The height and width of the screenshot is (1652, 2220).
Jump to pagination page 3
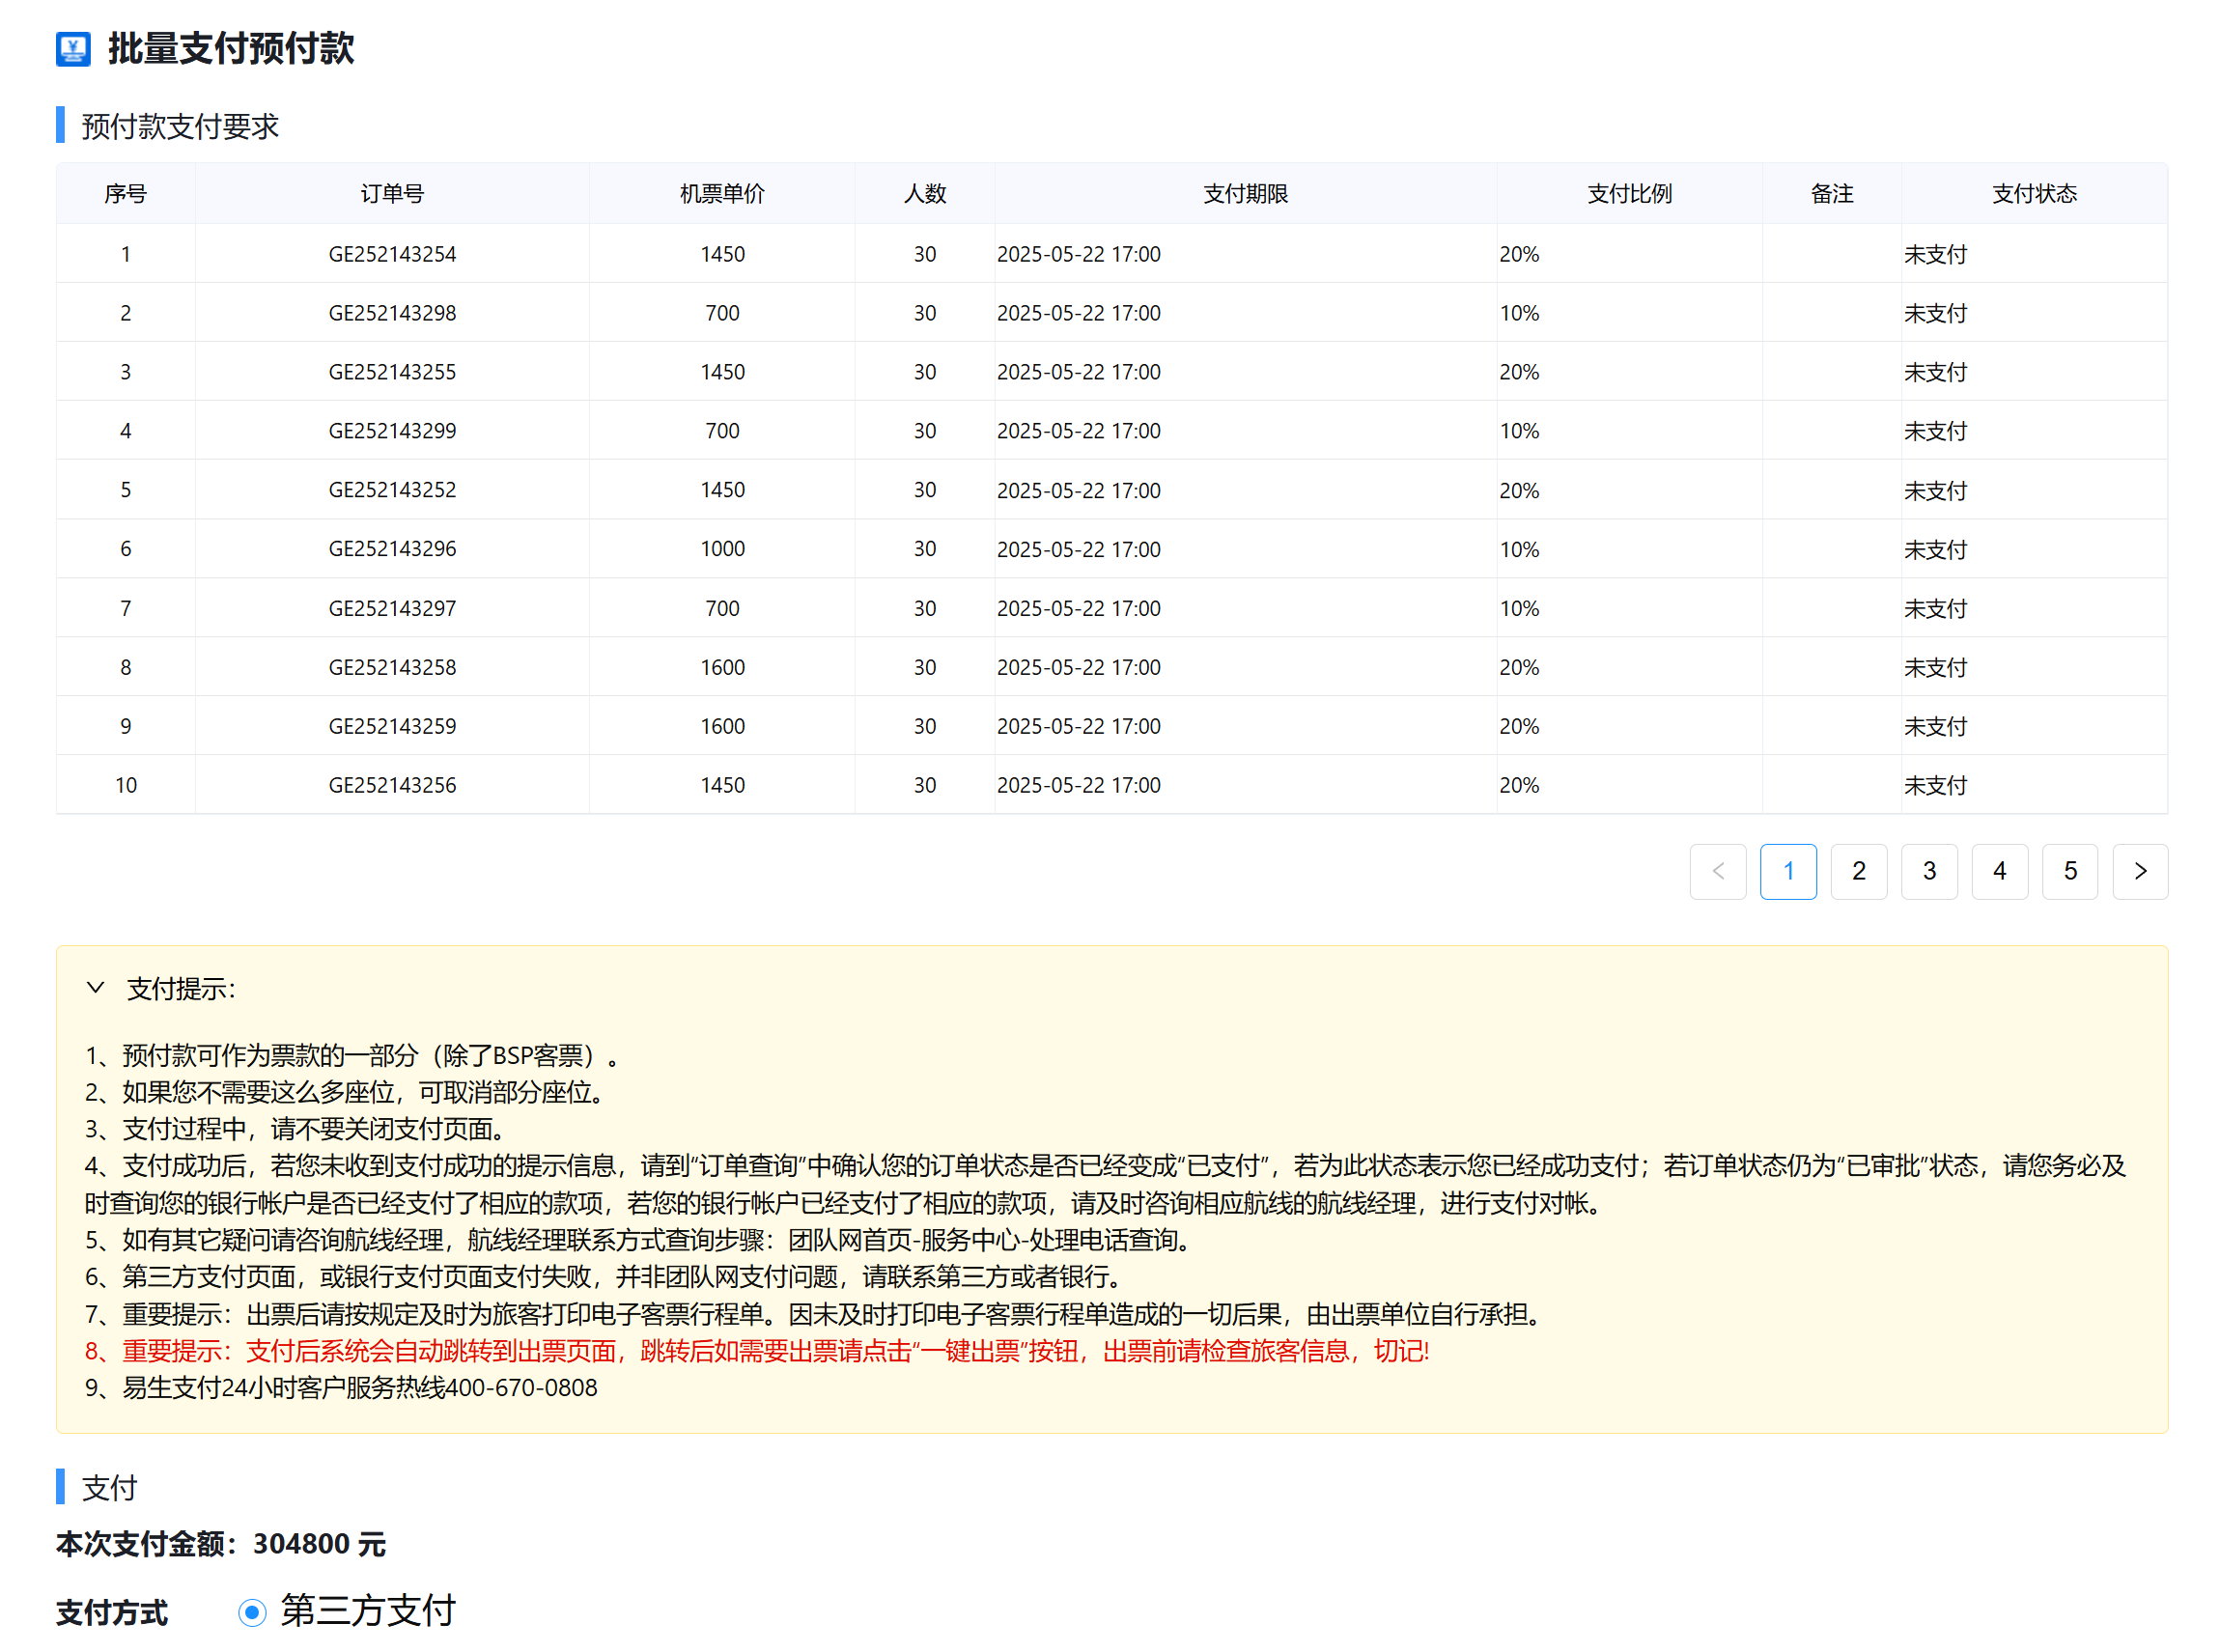[1928, 871]
